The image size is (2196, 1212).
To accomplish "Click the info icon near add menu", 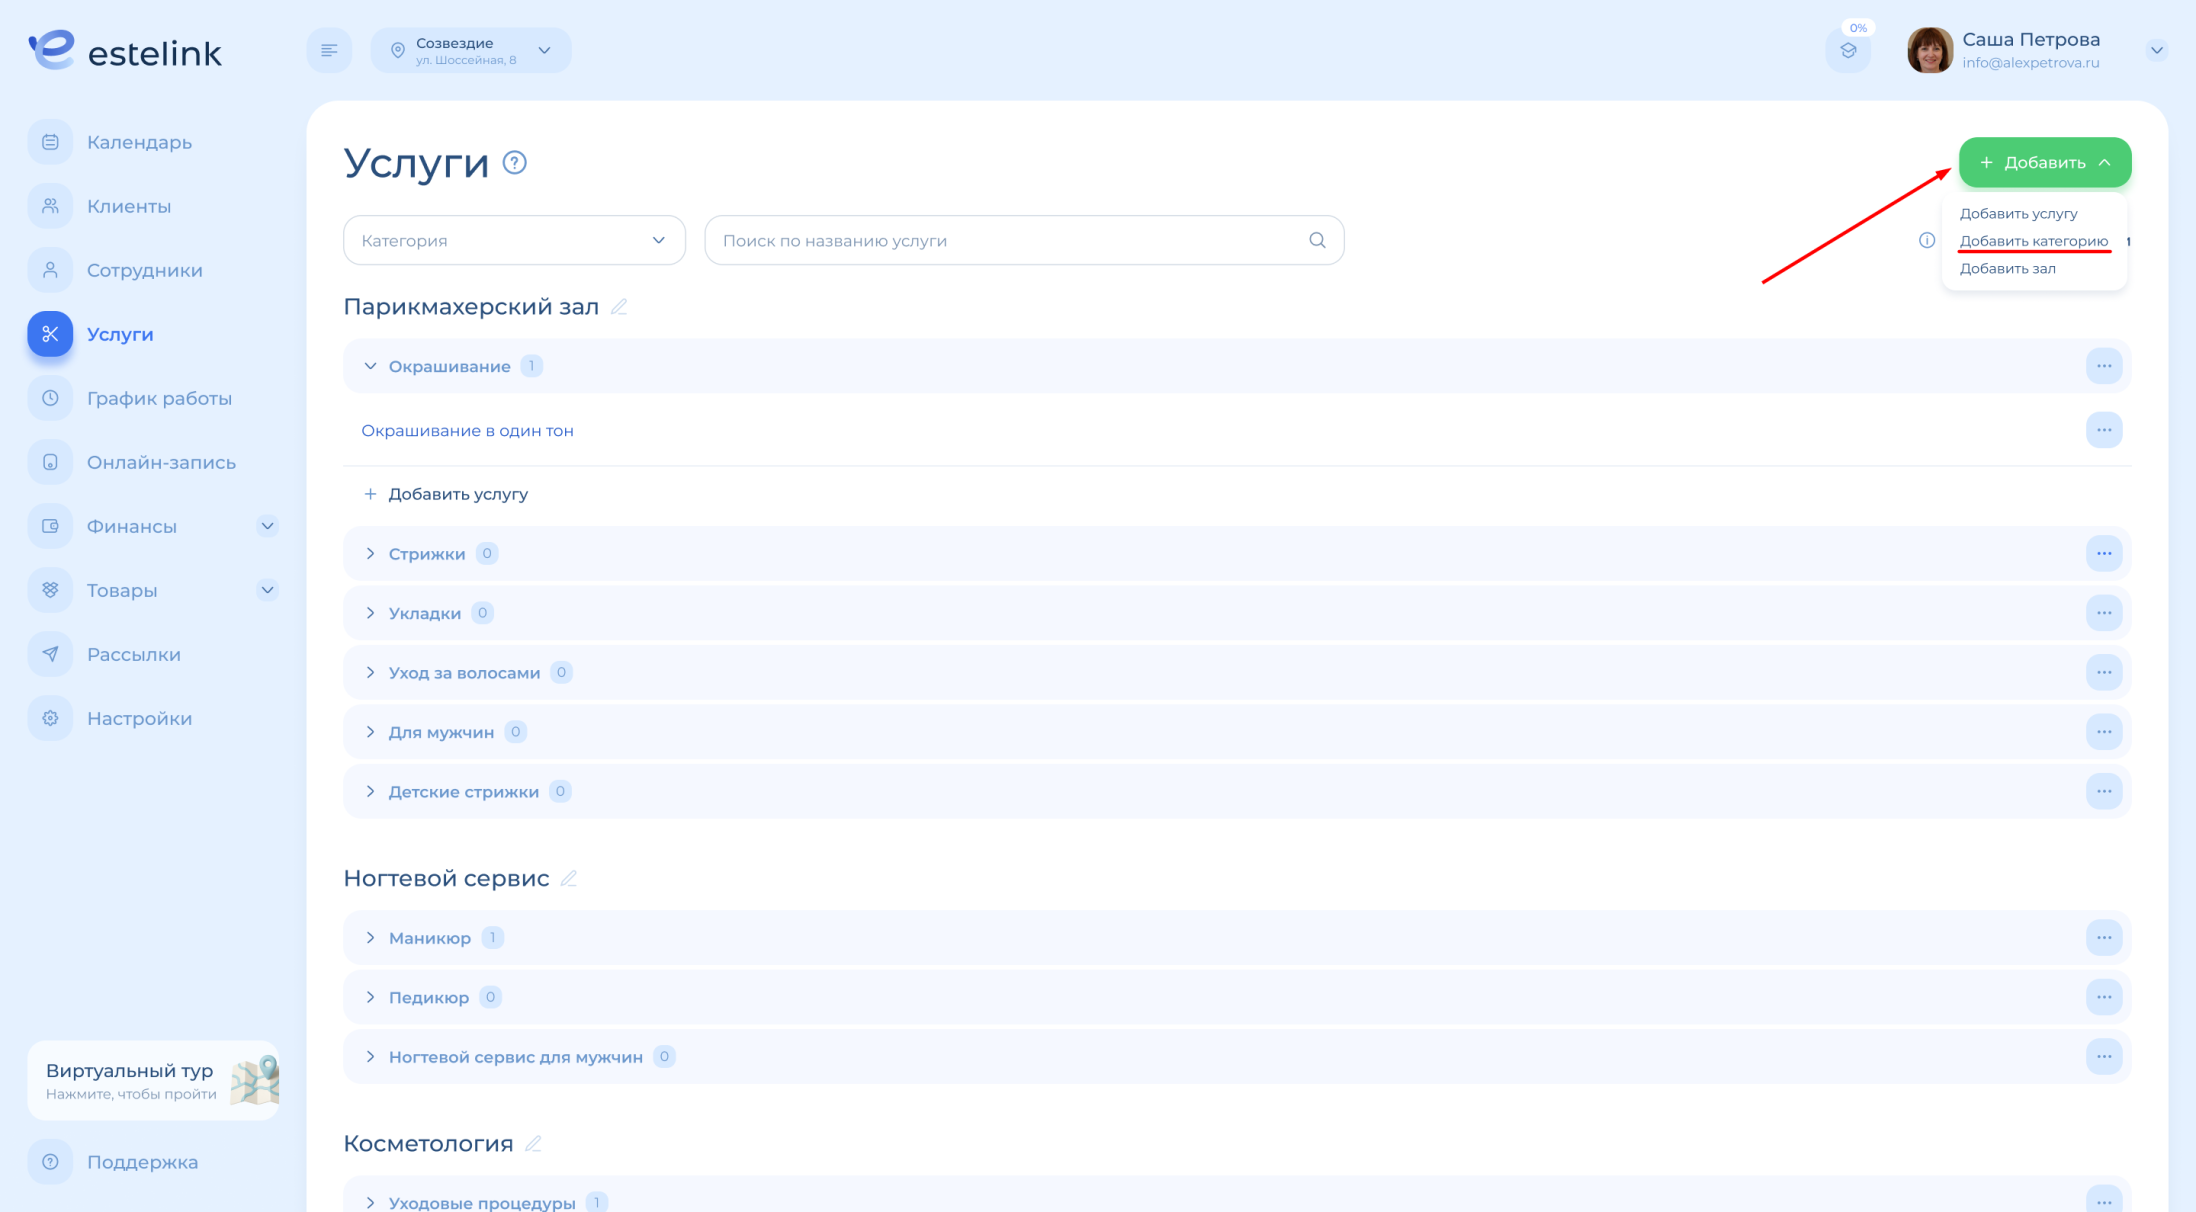I will (x=1927, y=240).
